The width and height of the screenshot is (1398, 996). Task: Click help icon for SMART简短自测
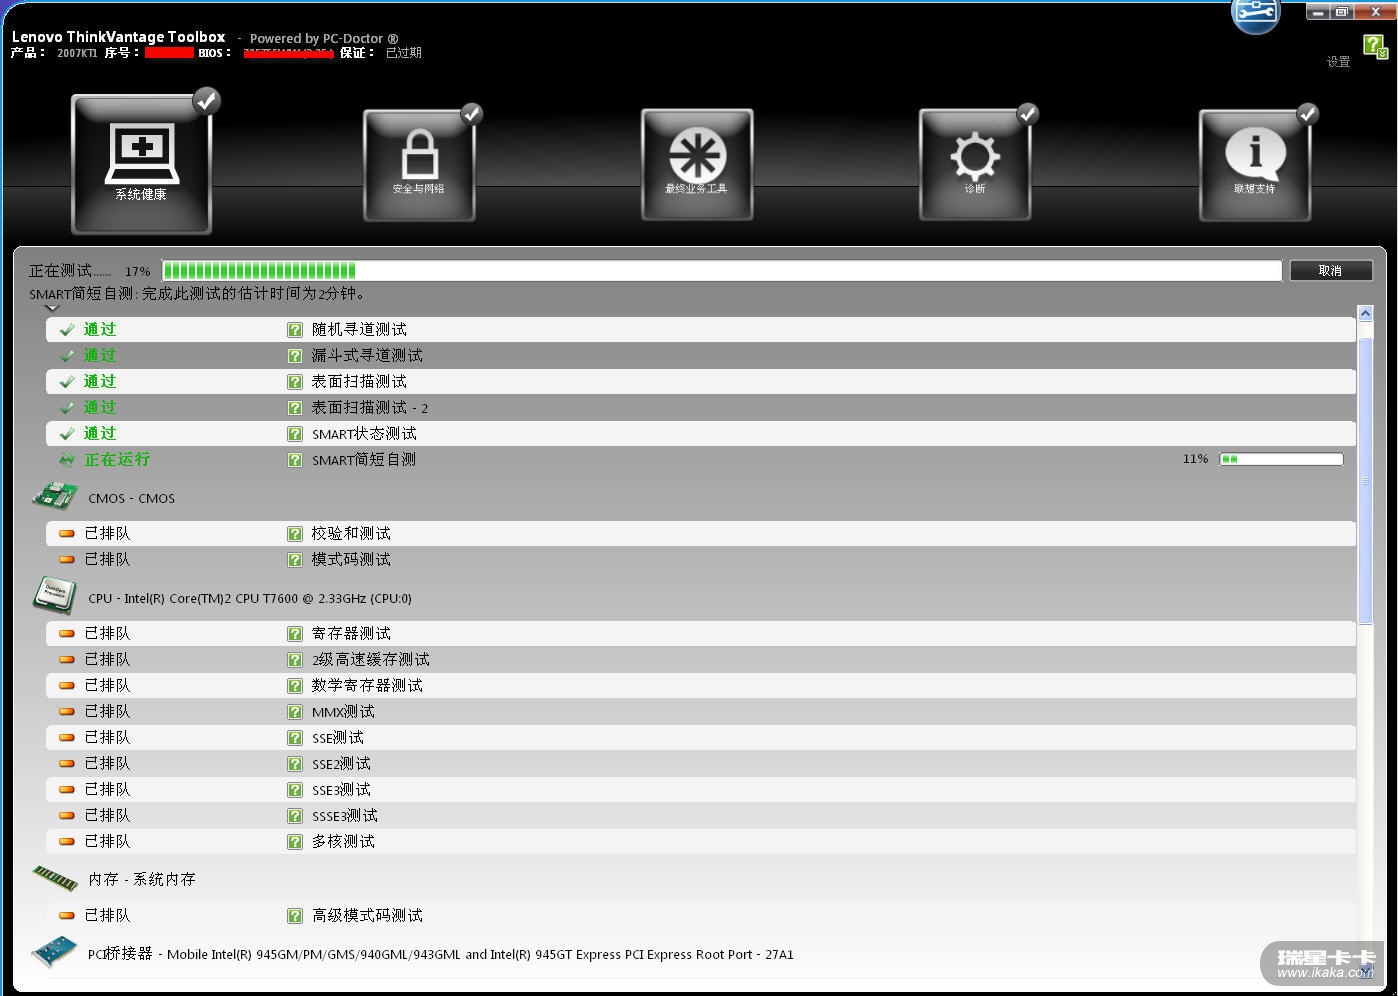(295, 460)
